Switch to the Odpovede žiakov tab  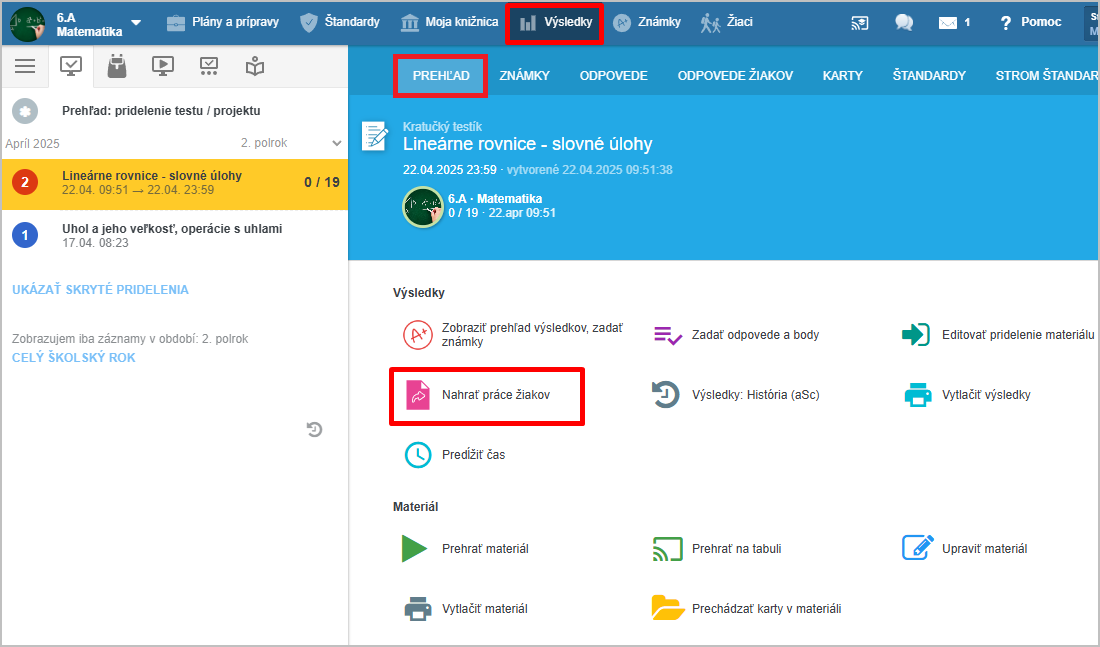click(734, 75)
